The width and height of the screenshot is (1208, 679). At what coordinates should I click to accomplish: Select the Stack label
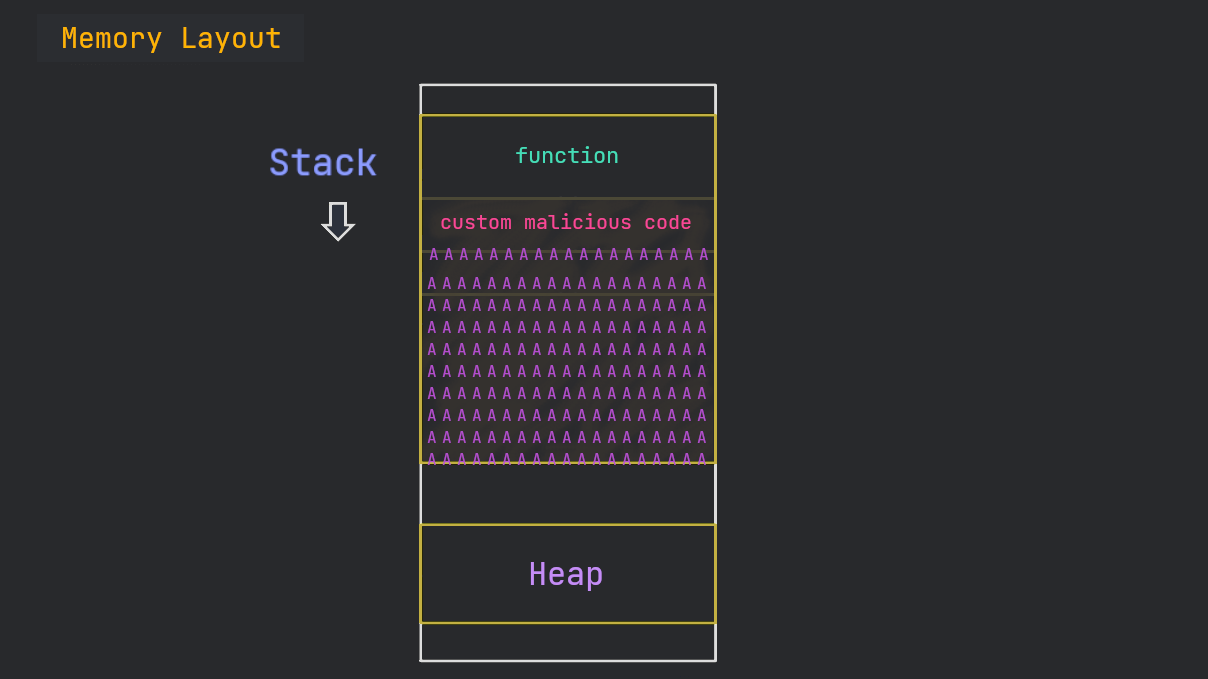click(x=322, y=163)
